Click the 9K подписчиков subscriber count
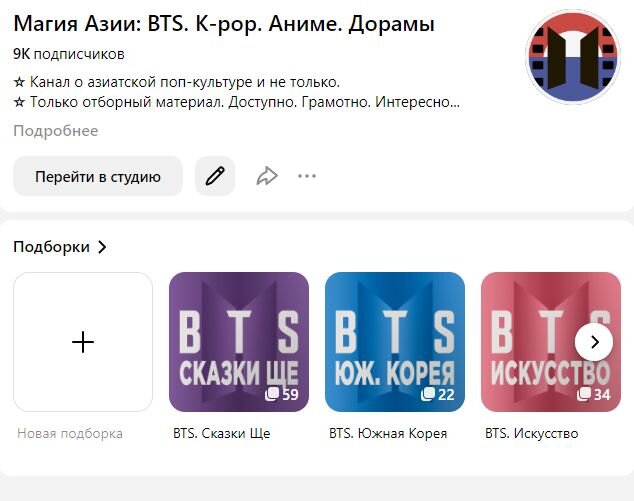The image size is (634, 501). [69, 54]
